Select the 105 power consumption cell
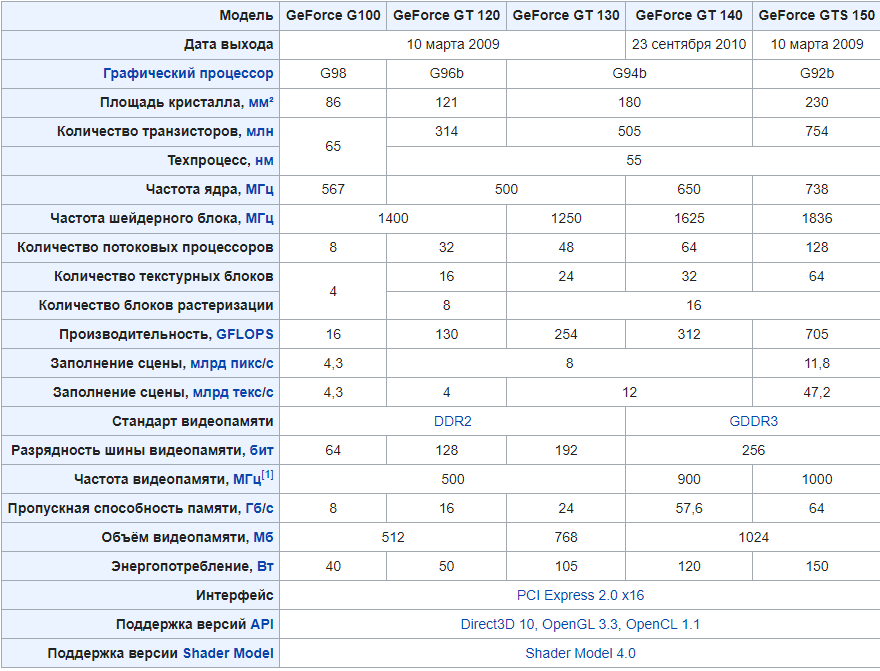This screenshot has width=880, height=671. [x=566, y=567]
